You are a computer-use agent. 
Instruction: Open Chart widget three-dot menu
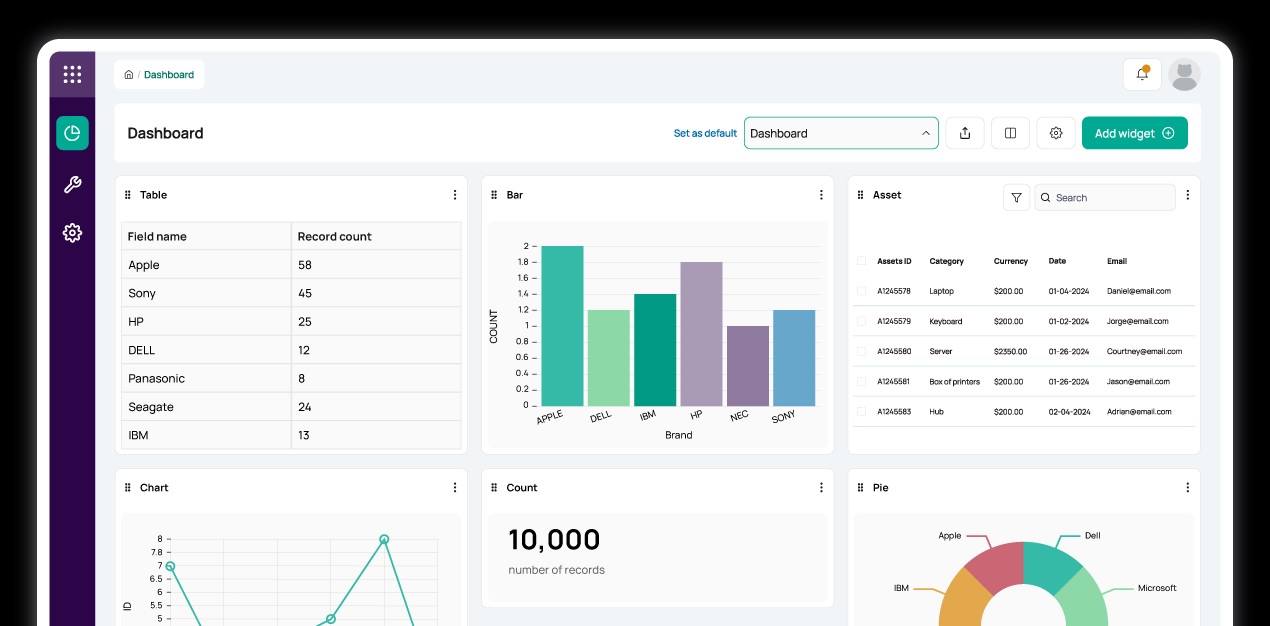[x=455, y=488]
